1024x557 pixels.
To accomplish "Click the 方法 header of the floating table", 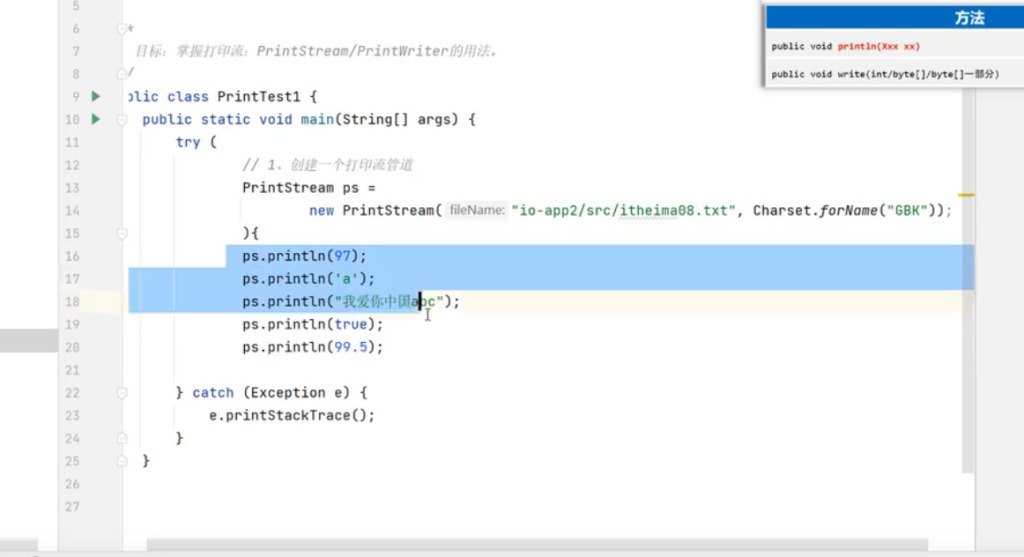I will tap(968, 18).
